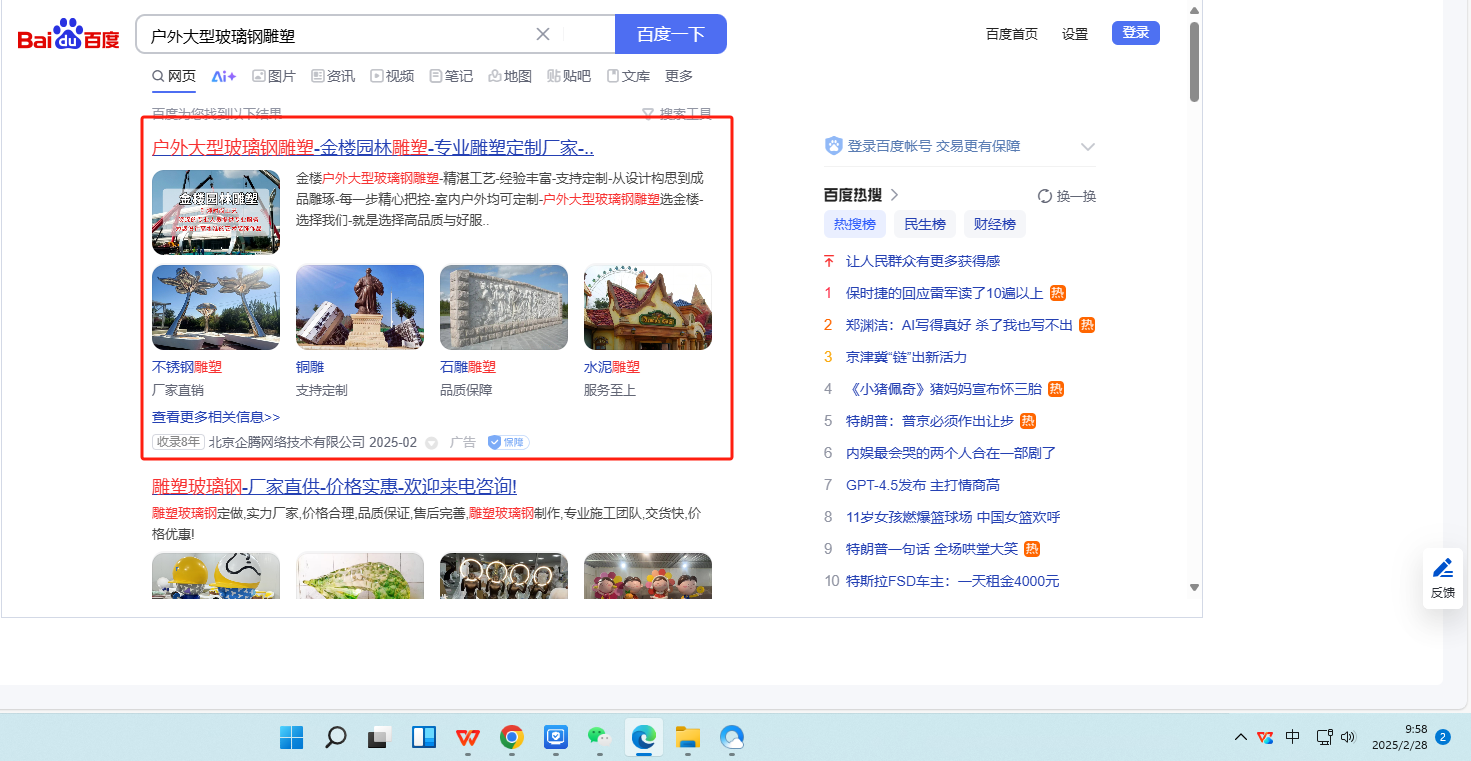Open WPS Office from the taskbar

467,738
